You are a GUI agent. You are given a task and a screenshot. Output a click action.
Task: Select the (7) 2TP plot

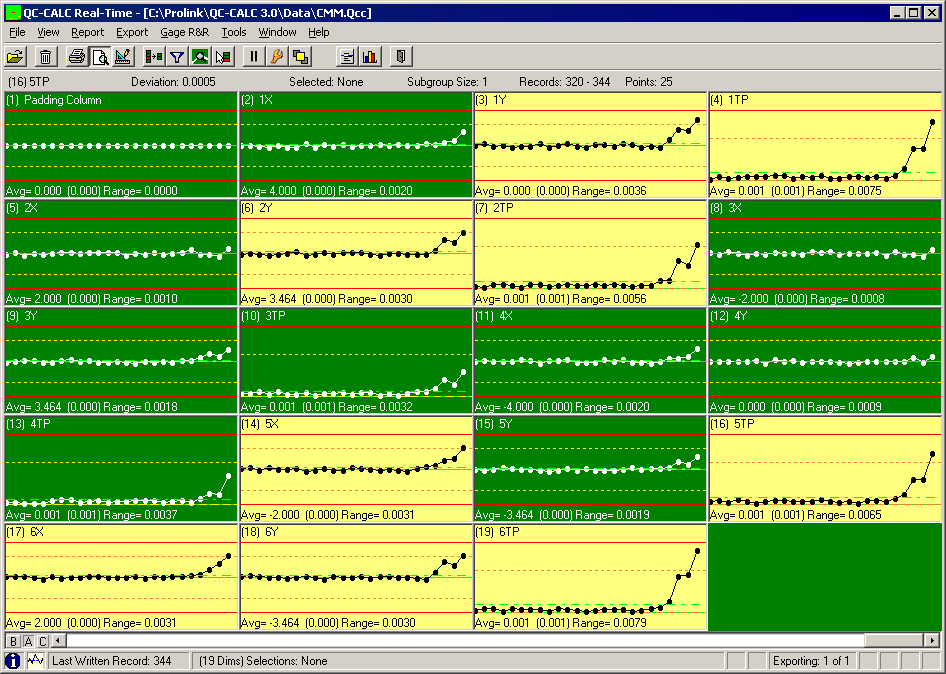pos(590,253)
